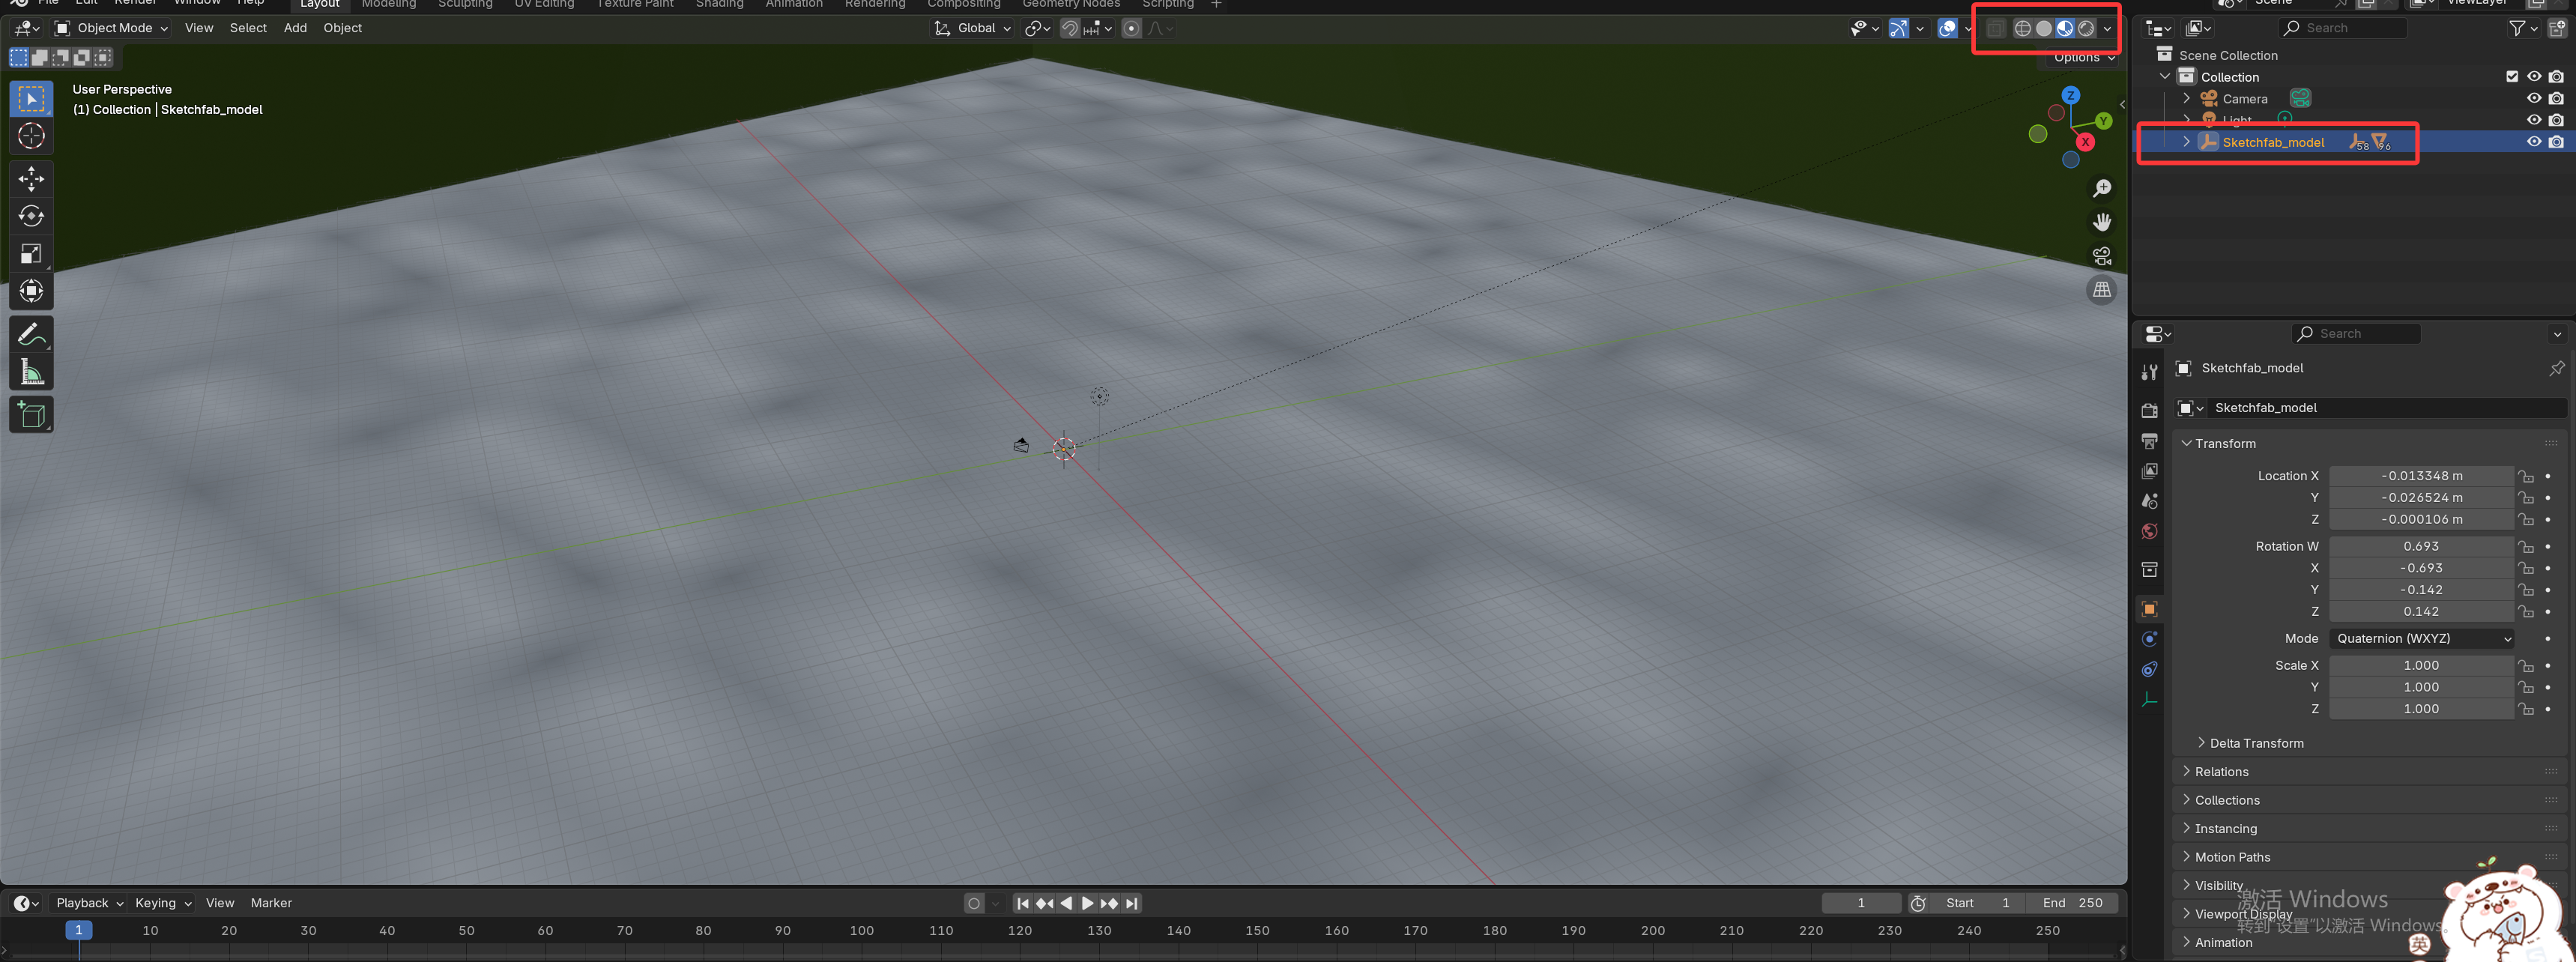
Task: Switch to orthographic grid view icon
Action: (2102, 290)
